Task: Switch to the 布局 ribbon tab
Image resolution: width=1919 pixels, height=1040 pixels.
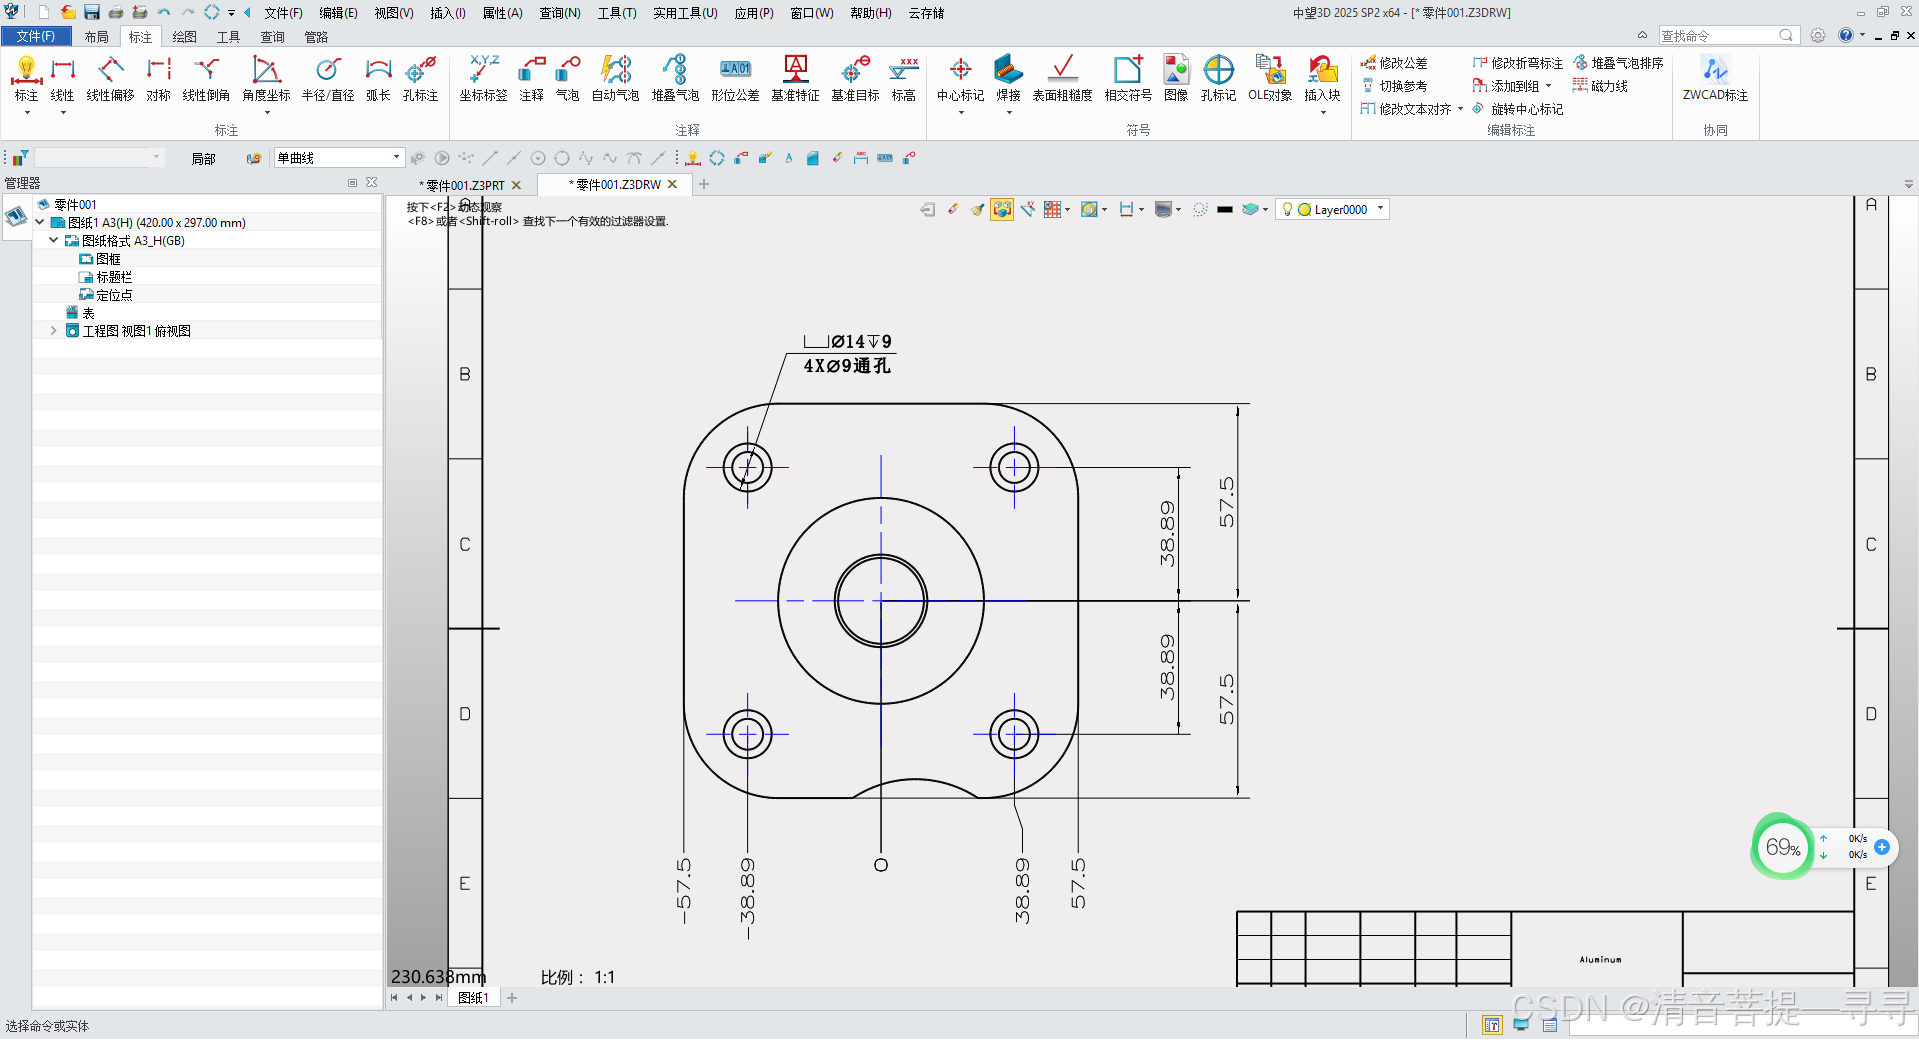Action: click(96, 37)
